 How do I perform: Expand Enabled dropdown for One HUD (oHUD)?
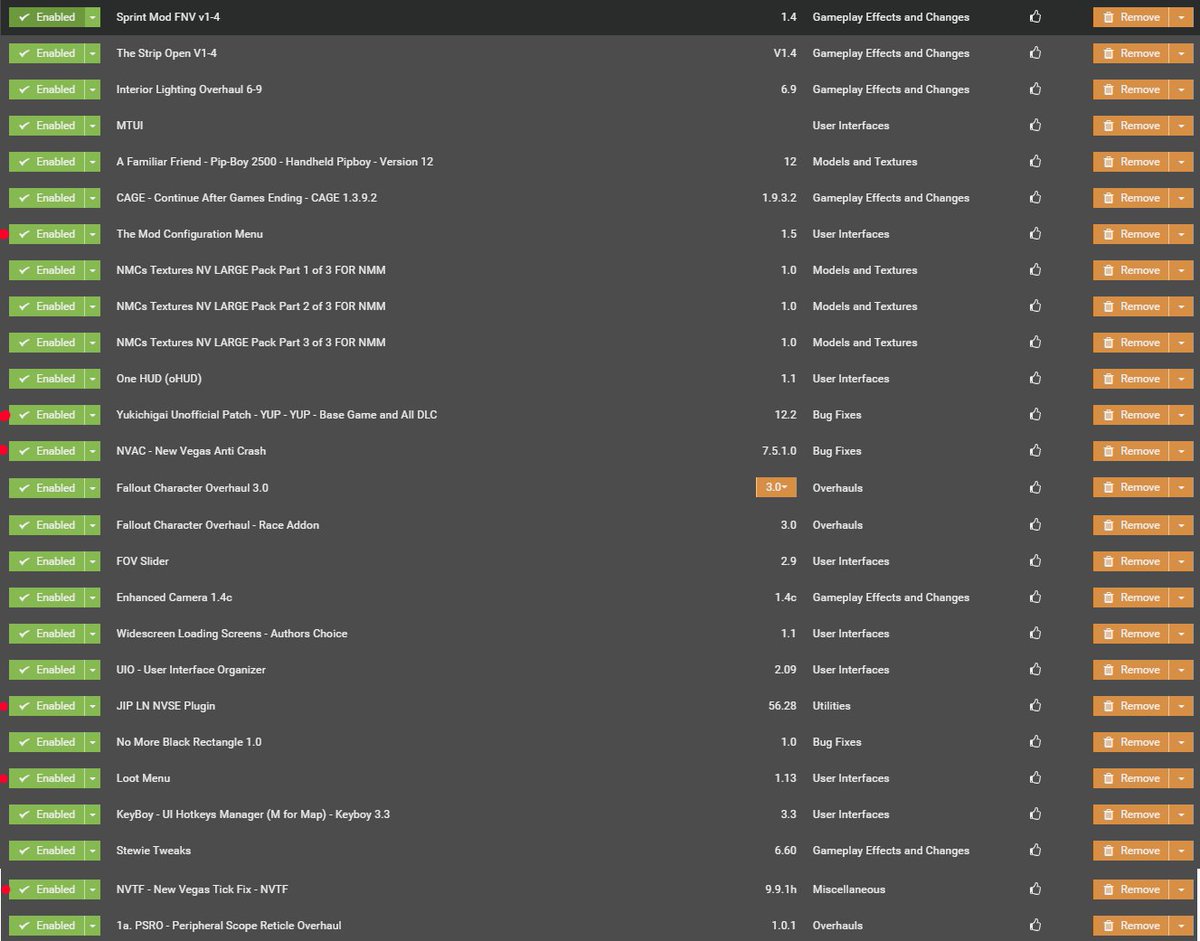[92, 378]
